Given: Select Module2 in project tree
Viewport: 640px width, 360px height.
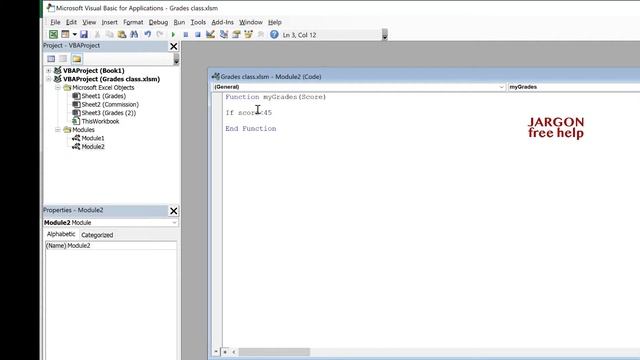Looking at the screenshot, I should [x=93, y=147].
